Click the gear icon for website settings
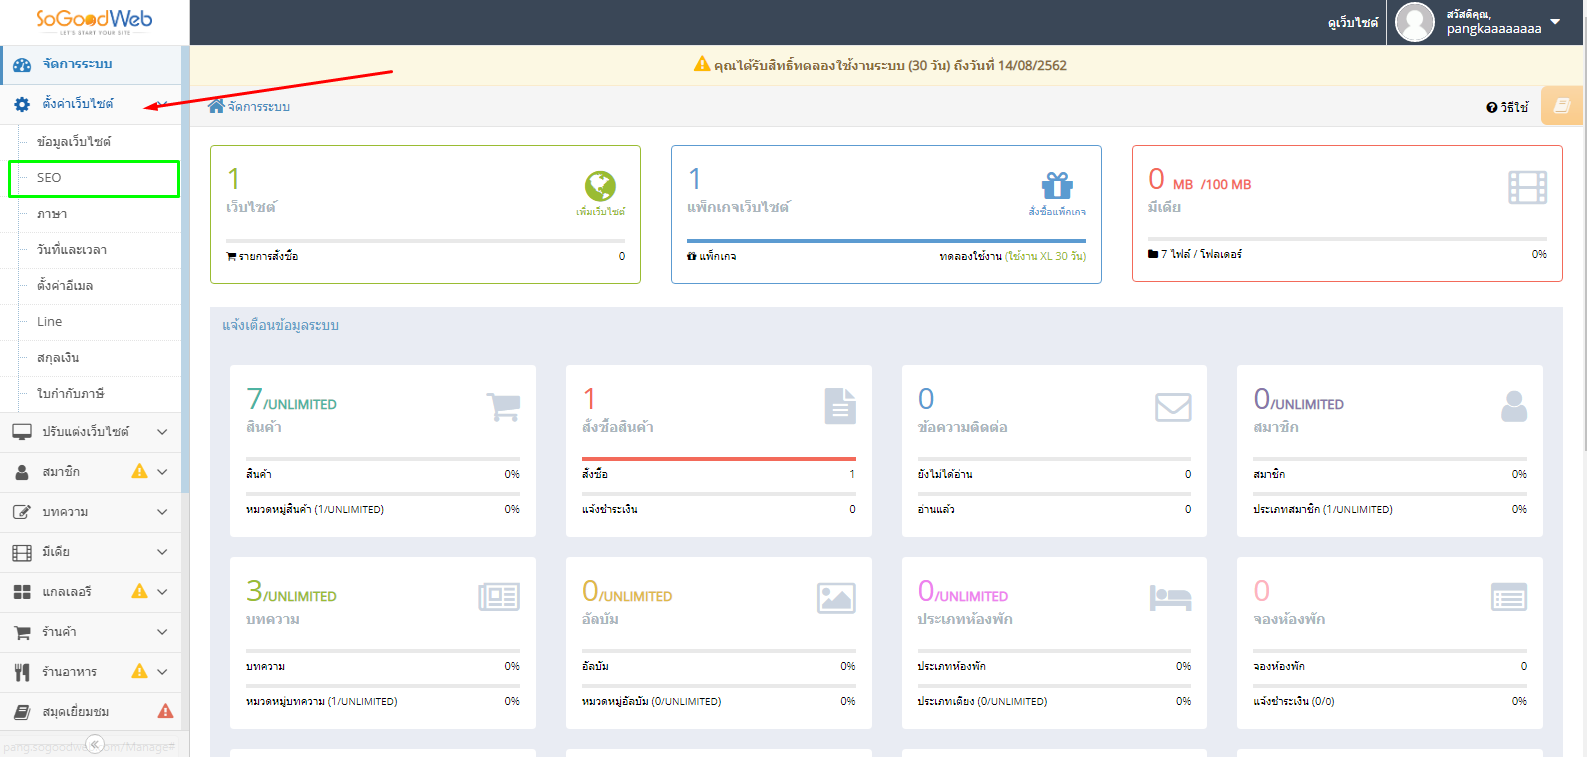 tap(22, 104)
